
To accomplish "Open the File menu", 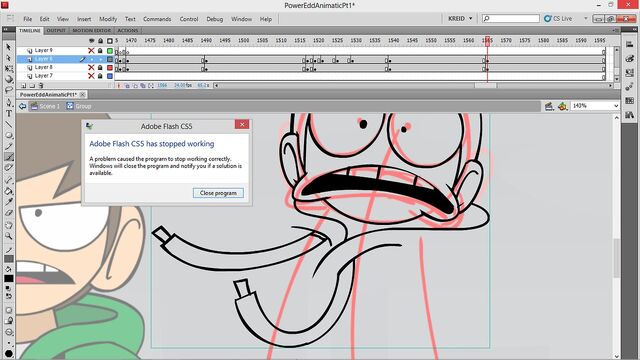I will [x=27, y=19].
